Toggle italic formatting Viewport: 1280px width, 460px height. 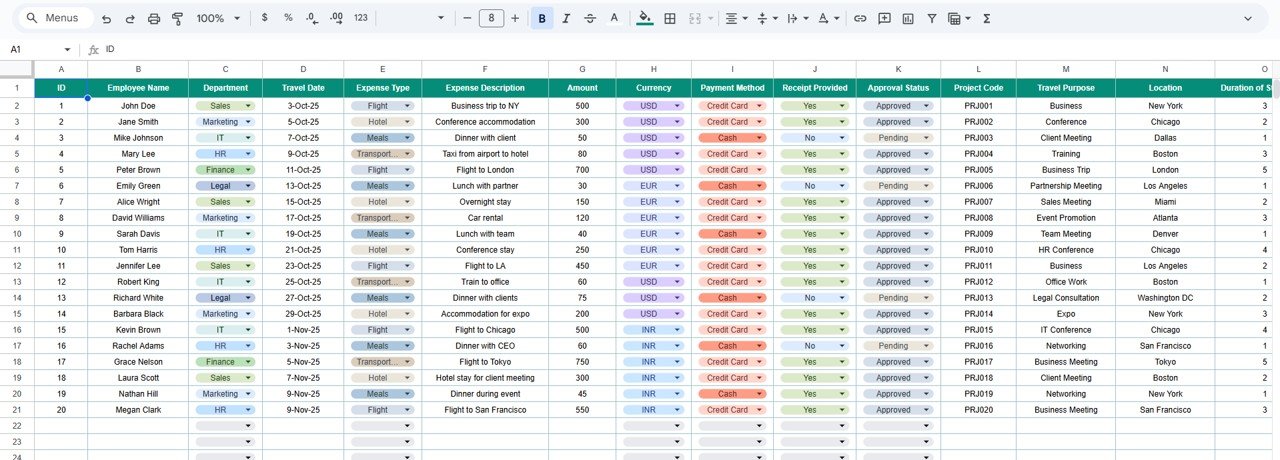566,18
